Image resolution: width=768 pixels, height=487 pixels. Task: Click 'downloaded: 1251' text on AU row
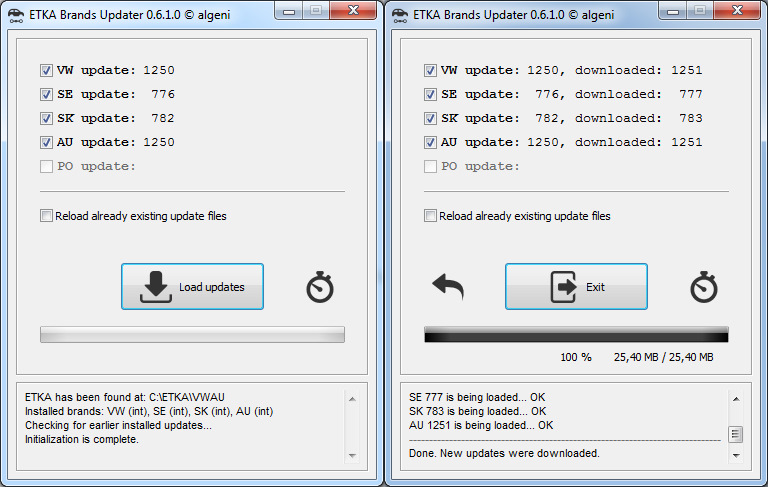click(x=639, y=143)
